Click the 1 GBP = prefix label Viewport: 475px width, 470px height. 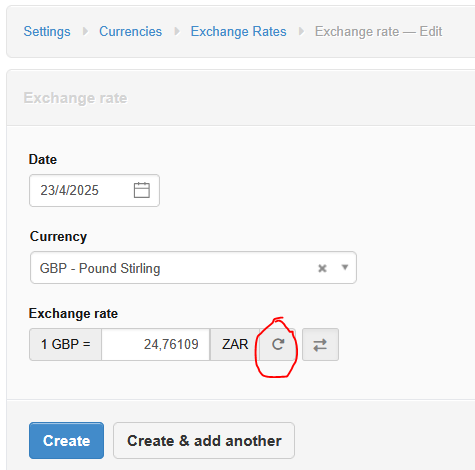point(65,344)
